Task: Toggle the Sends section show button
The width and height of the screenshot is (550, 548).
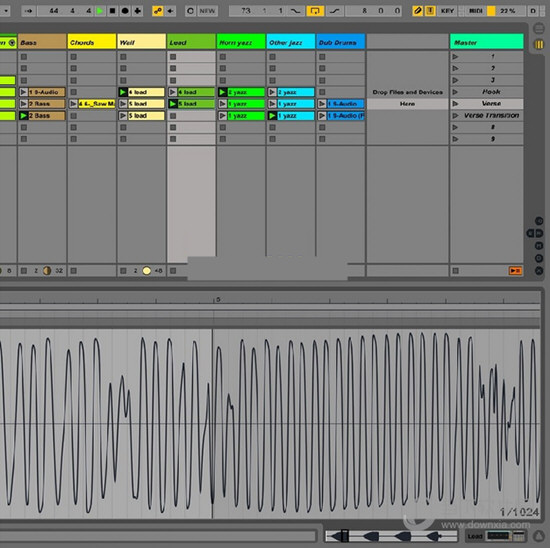Action: coord(539,233)
